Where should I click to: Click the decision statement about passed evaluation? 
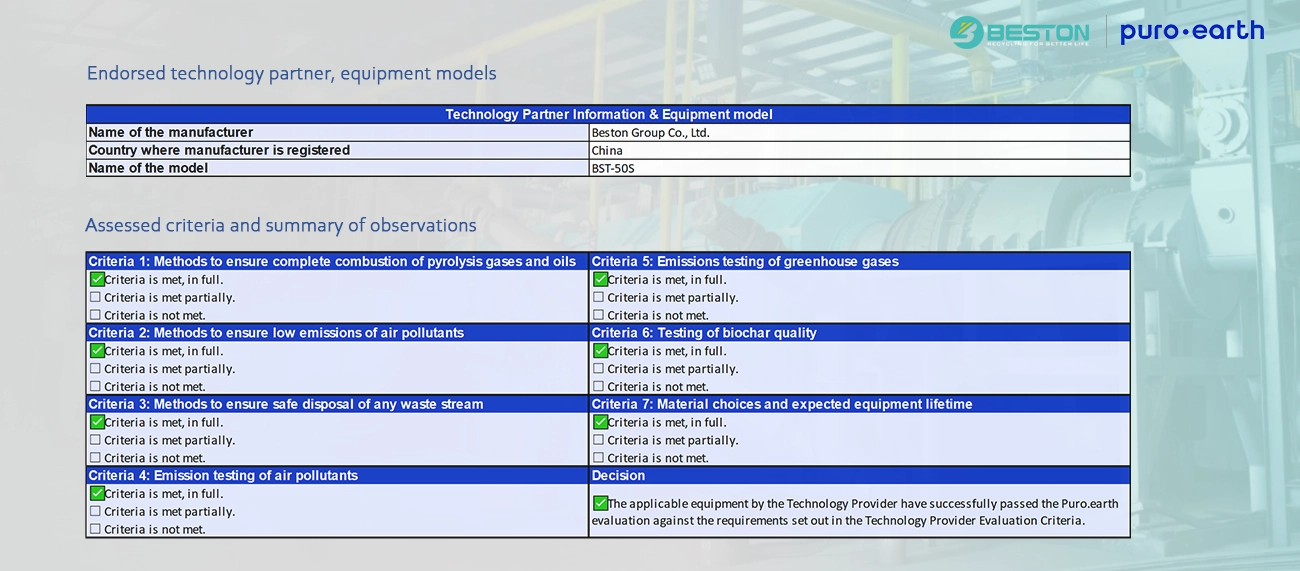pos(856,512)
